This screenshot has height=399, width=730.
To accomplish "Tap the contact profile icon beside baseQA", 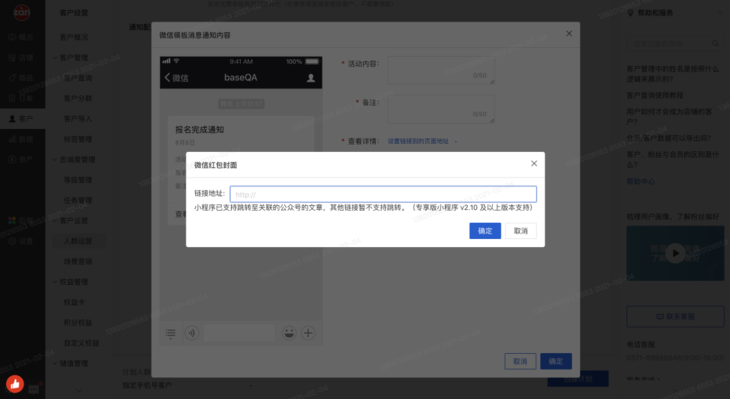I will click(311, 78).
